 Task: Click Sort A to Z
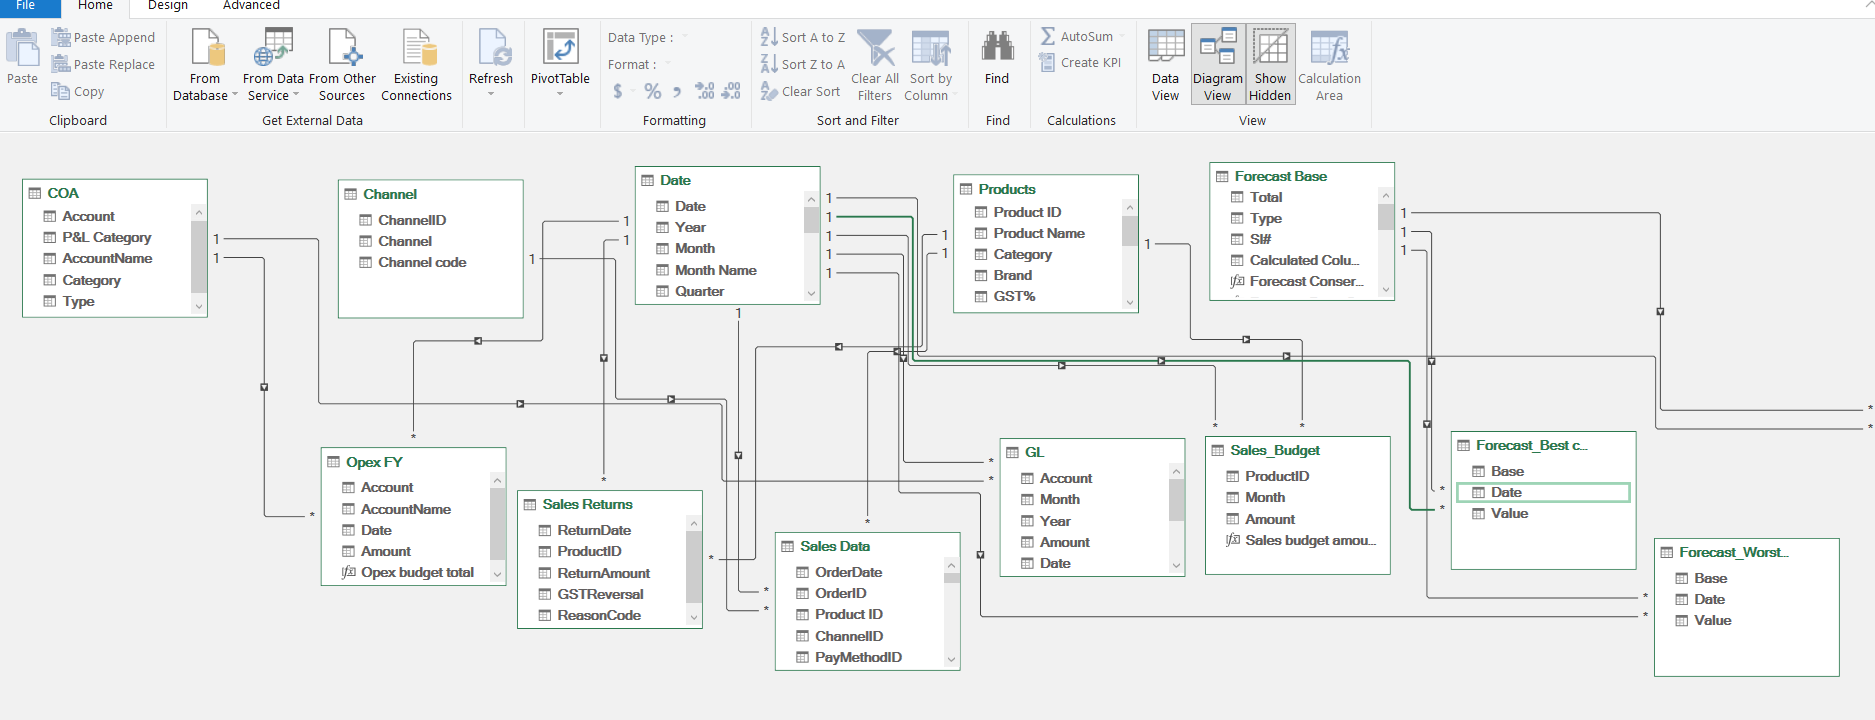tap(803, 37)
